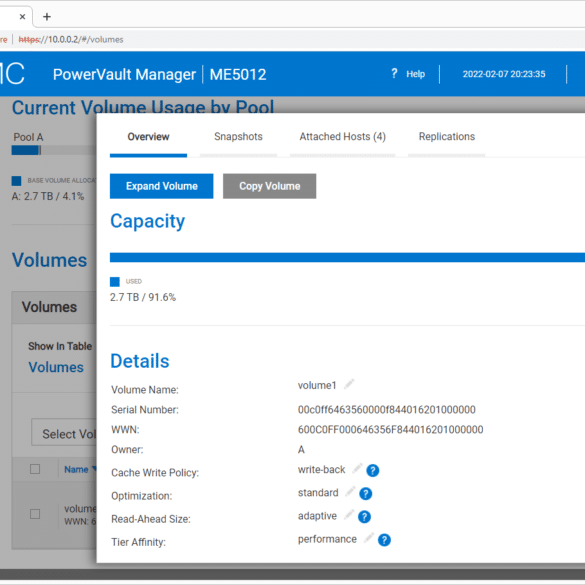Click the write-back policy value
The width and height of the screenshot is (585, 585).
(321, 470)
